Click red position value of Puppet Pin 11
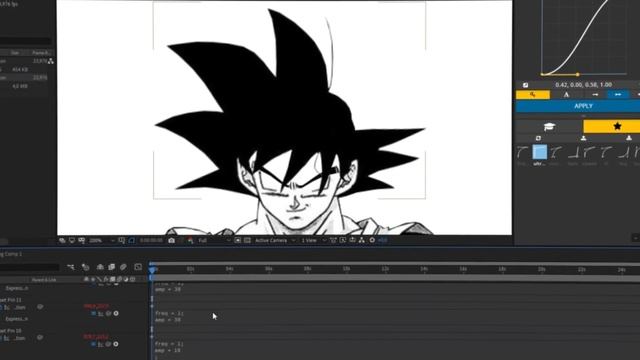The height and width of the screenshot is (360, 640). pyautogui.click(x=96, y=306)
